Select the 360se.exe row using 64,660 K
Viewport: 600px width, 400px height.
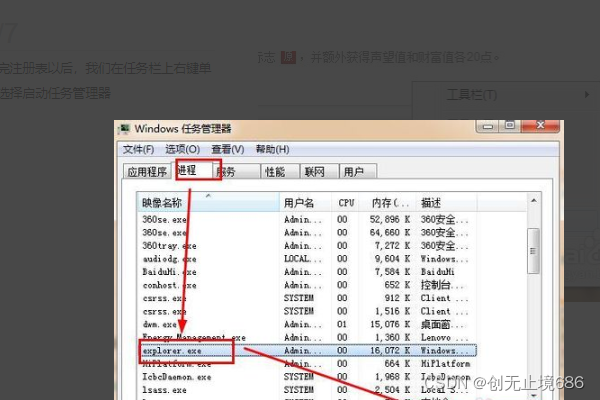(307, 232)
